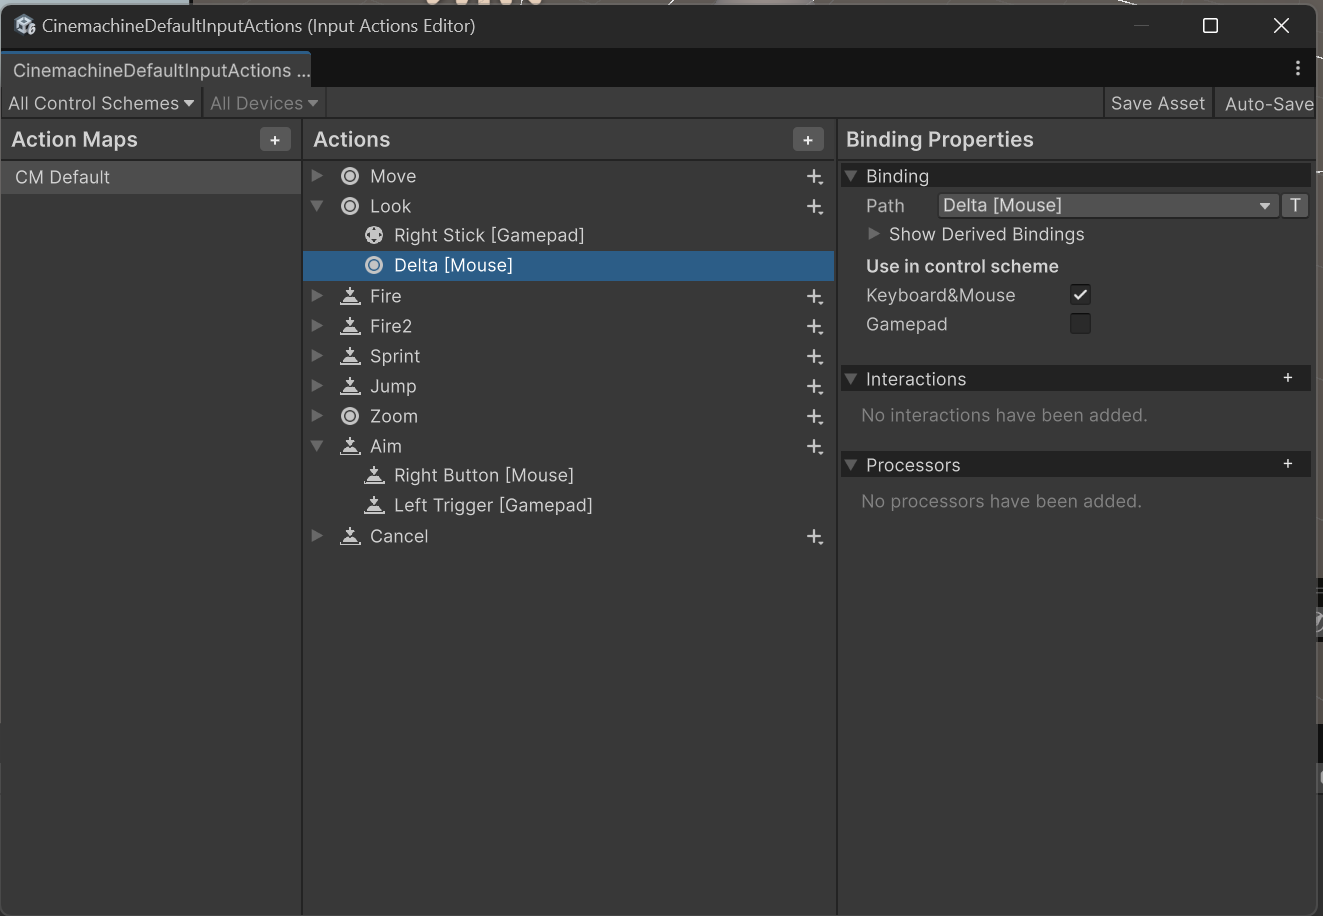Toggle the Auto-Save option
Screen dimensions: 1323x916
pos(1268,103)
